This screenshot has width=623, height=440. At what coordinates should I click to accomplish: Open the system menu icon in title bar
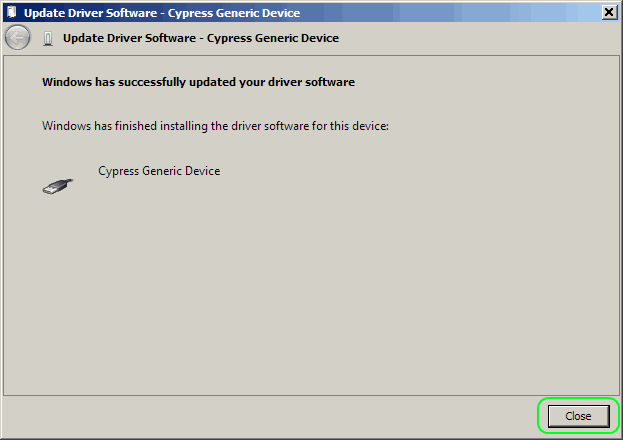click(x=11, y=13)
